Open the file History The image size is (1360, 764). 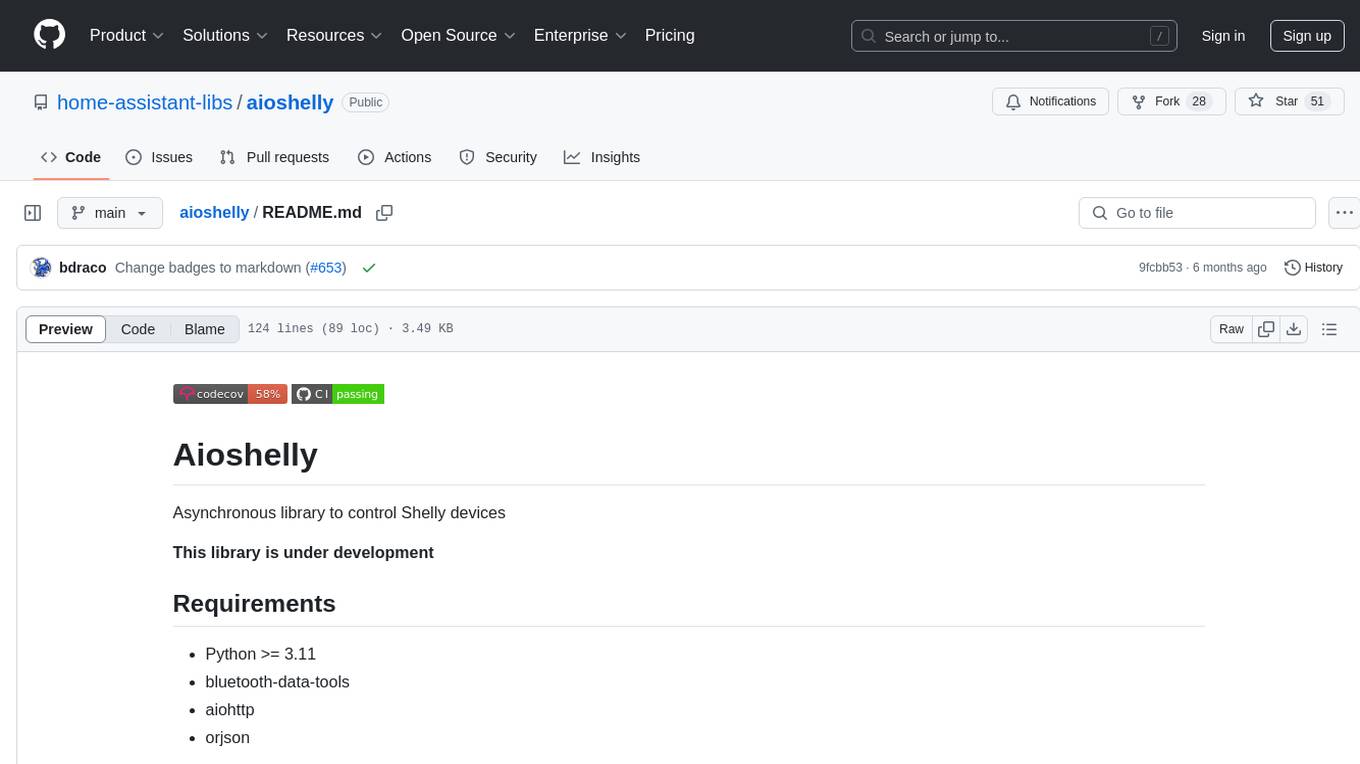point(1313,267)
